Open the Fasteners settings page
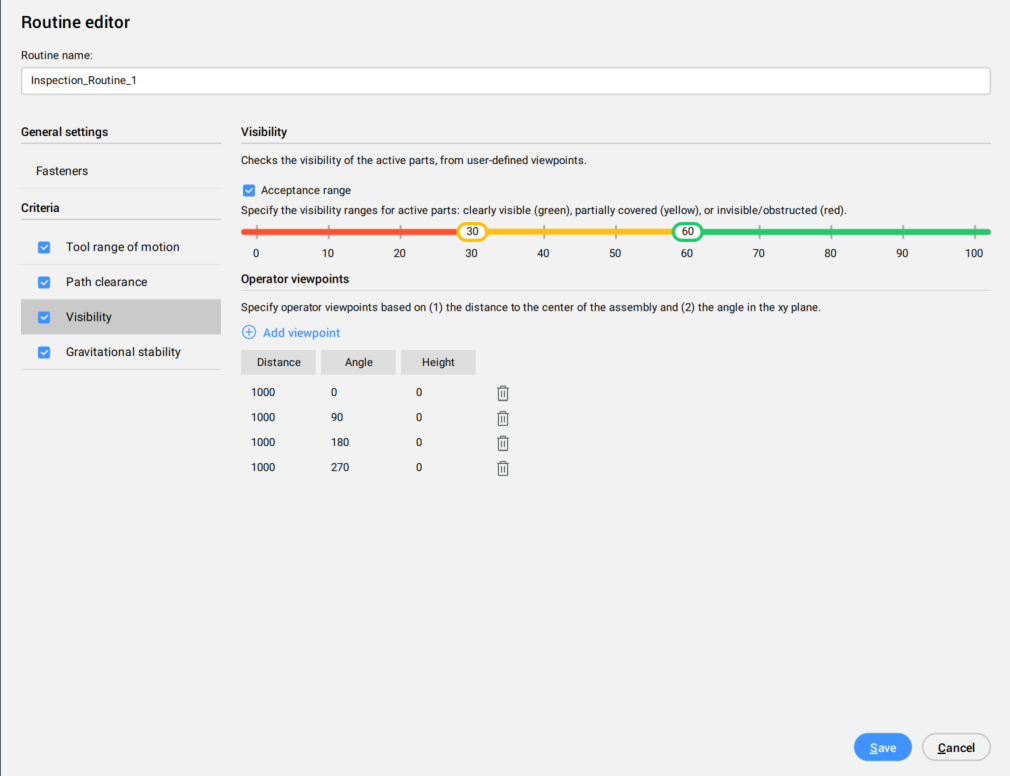Screen dimensions: 1010x776 point(62,171)
